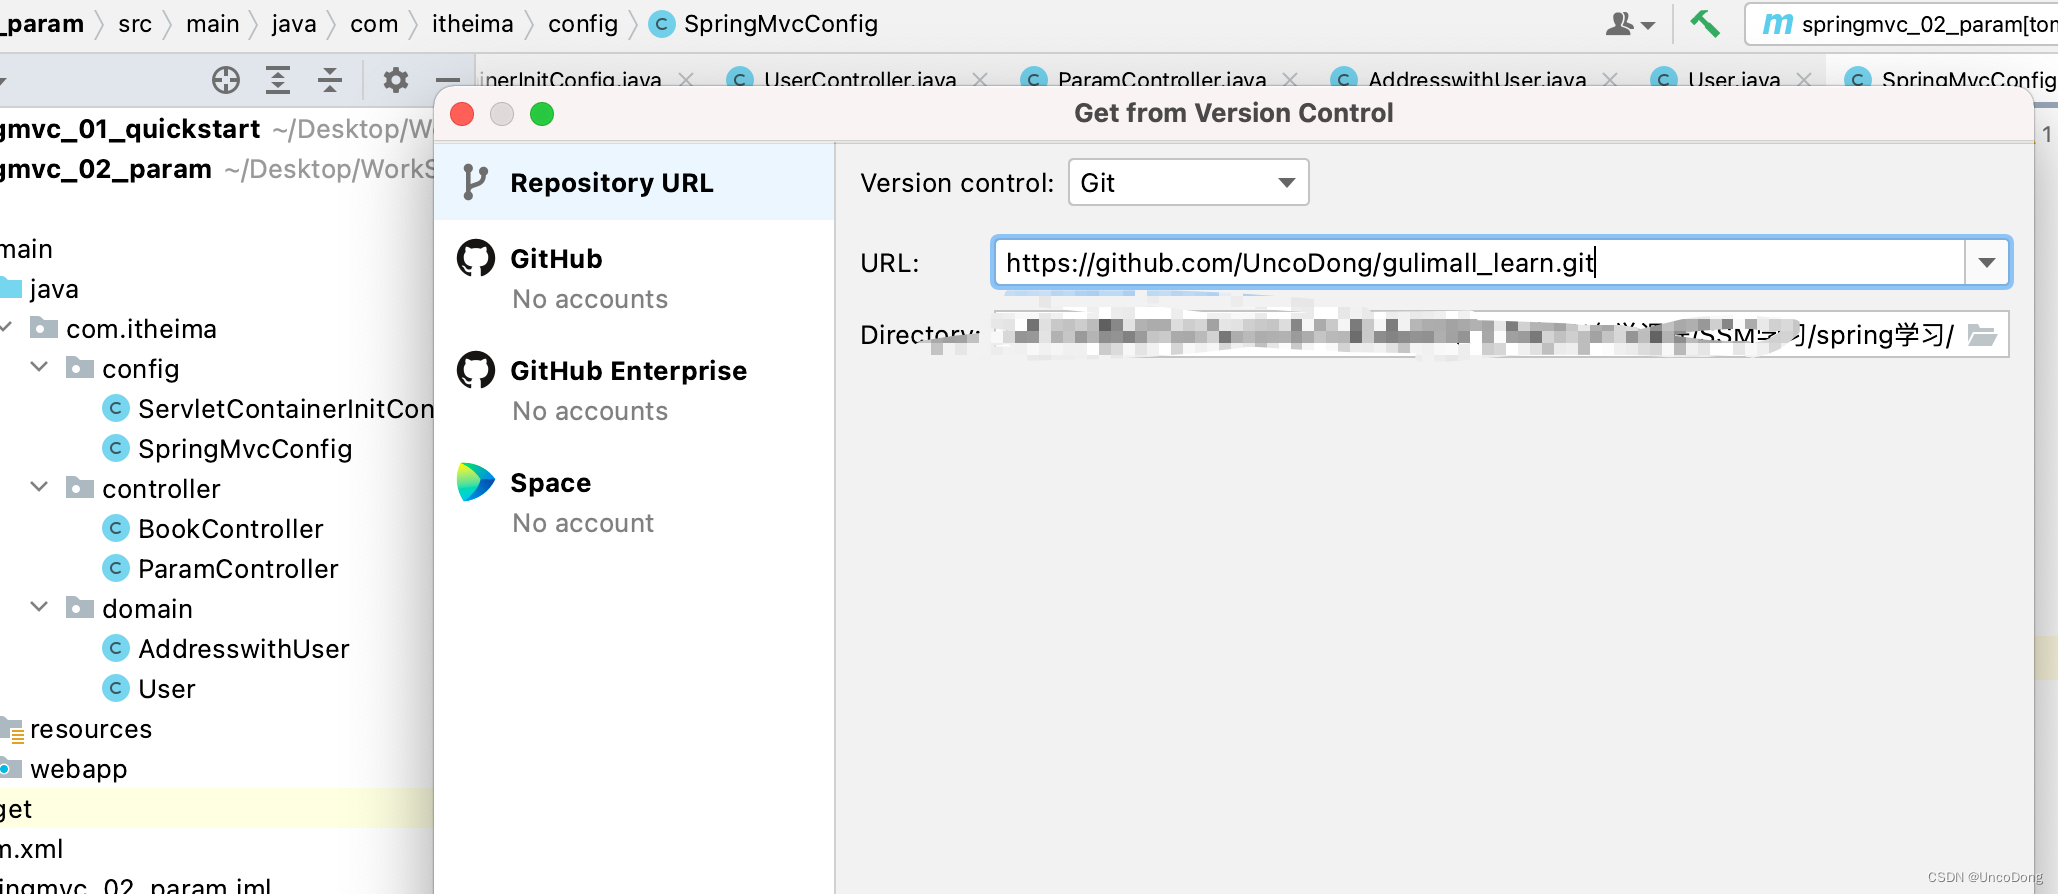Click 'src' in the breadcrumb path
Image resolution: width=2058 pixels, height=894 pixels.
point(135,24)
